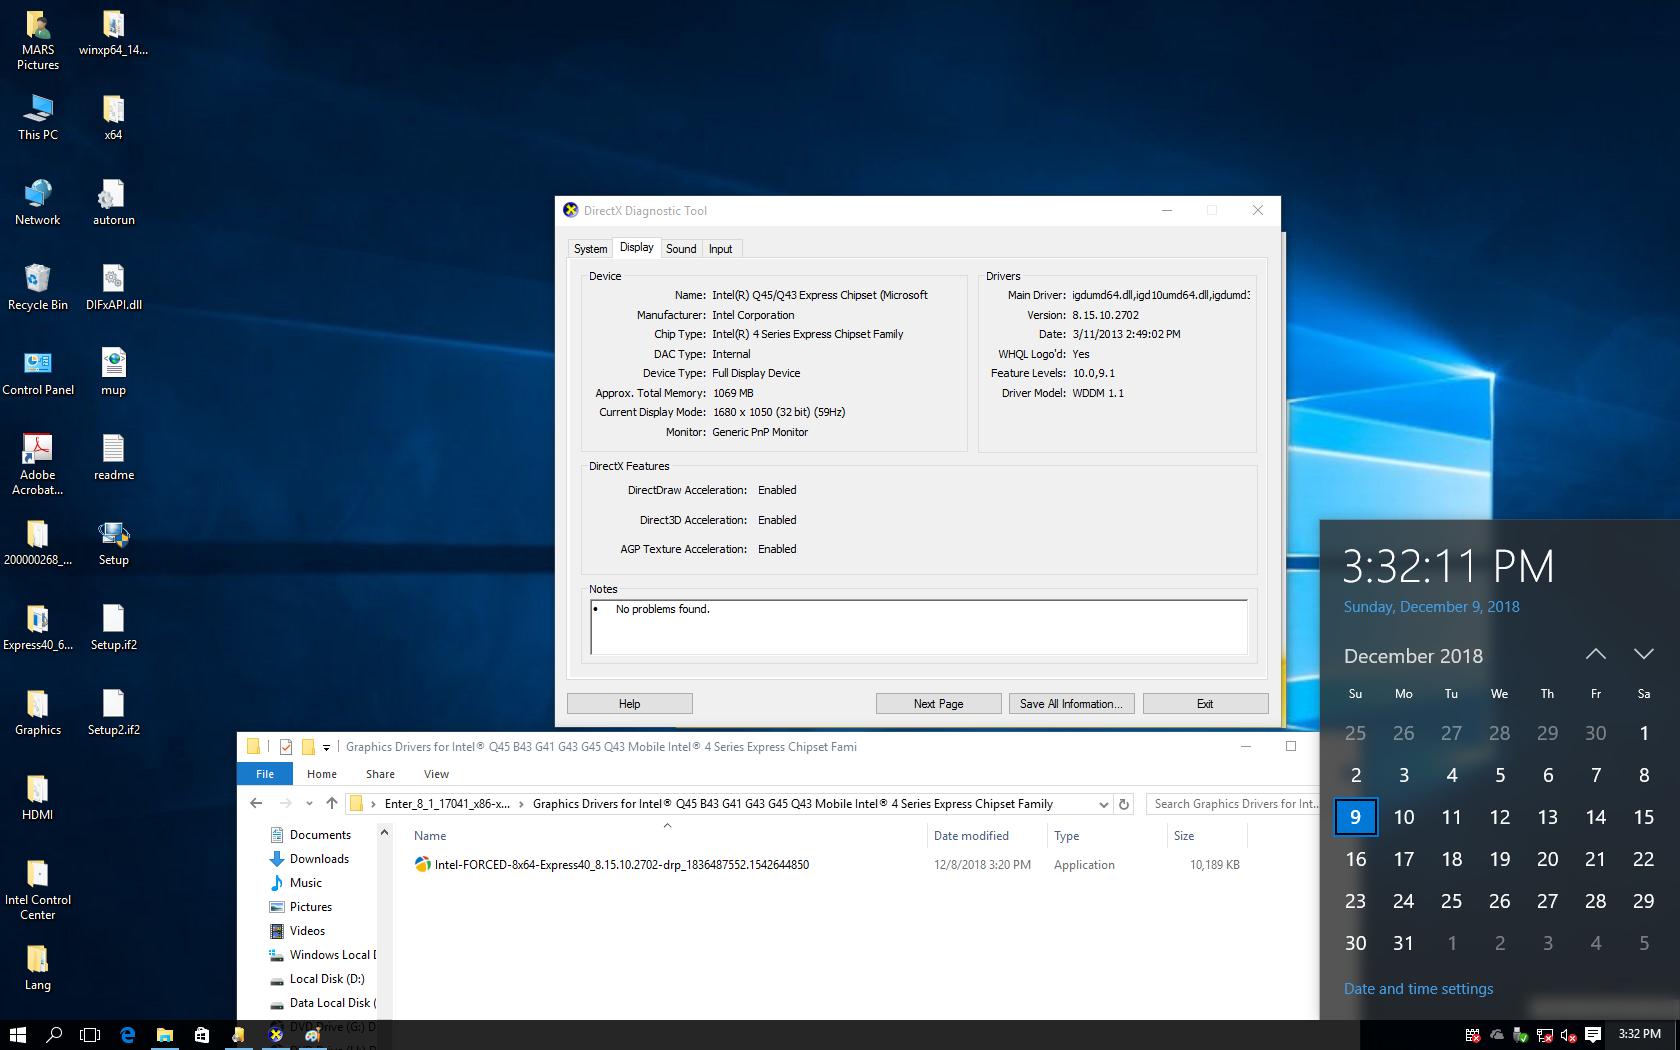Go to next month in calendar
1680x1050 pixels.
pyautogui.click(x=1643, y=654)
